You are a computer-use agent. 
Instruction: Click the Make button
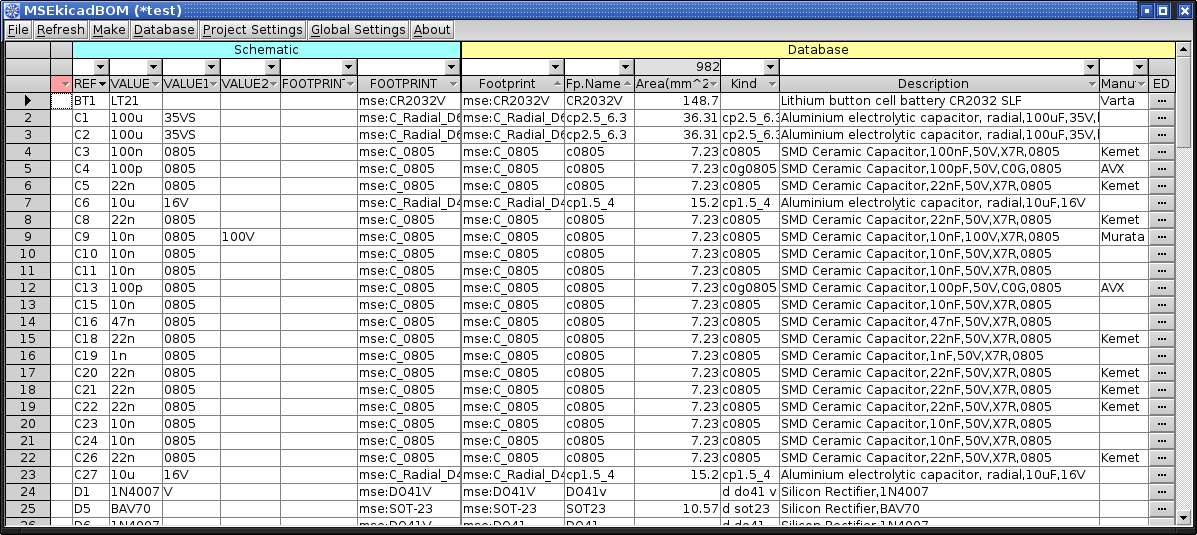click(x=109, y=30)
